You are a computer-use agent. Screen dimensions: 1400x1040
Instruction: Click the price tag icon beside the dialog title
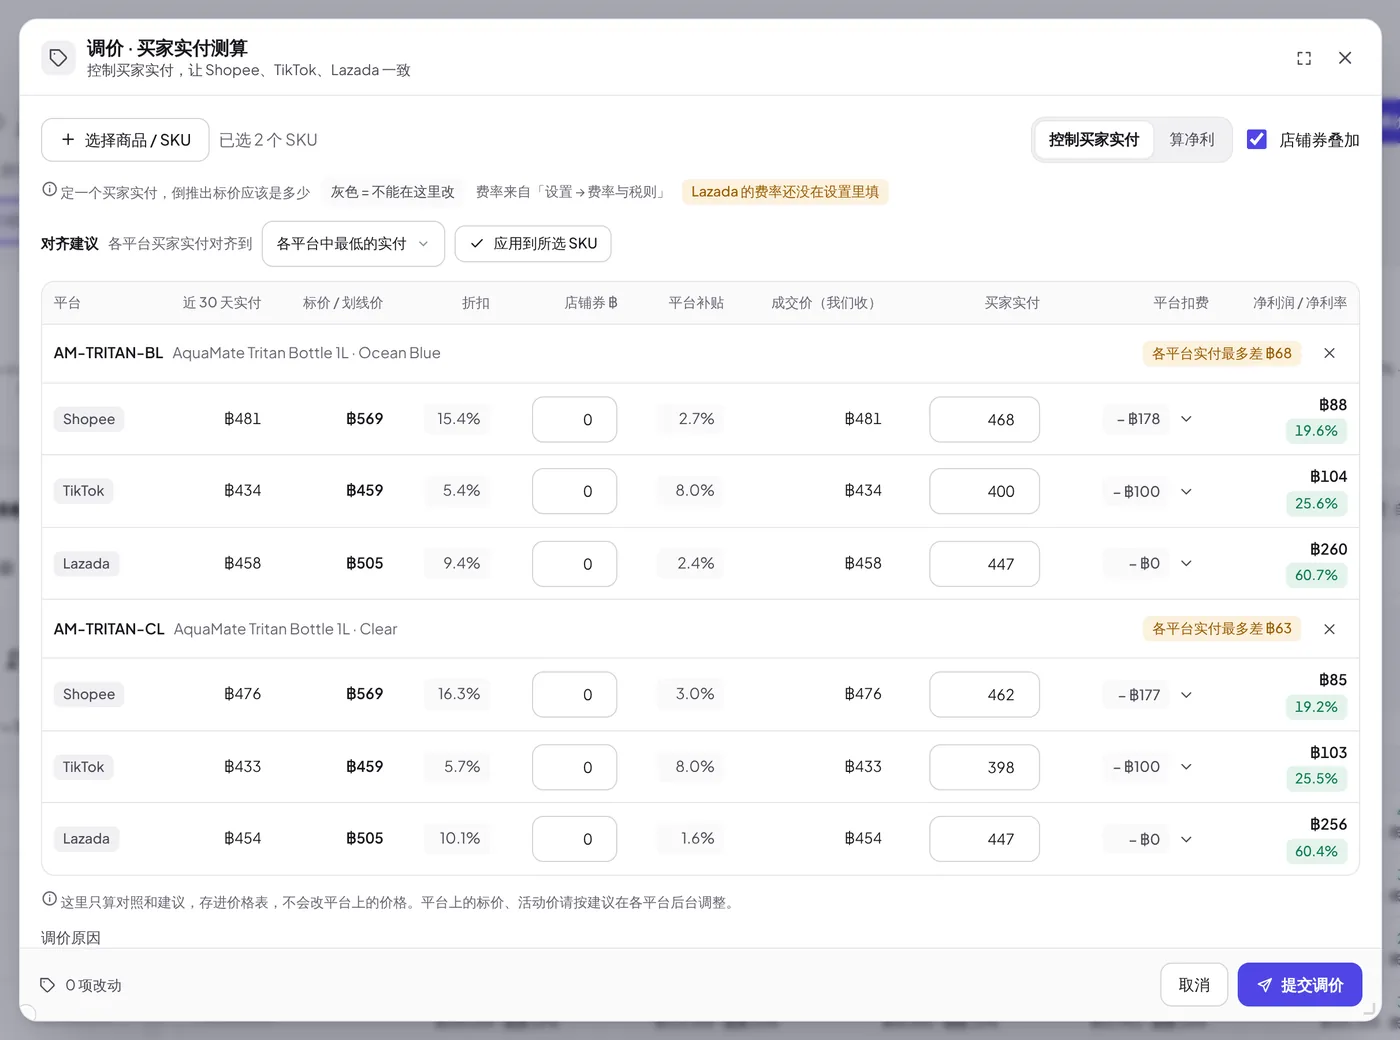[59, 58]
